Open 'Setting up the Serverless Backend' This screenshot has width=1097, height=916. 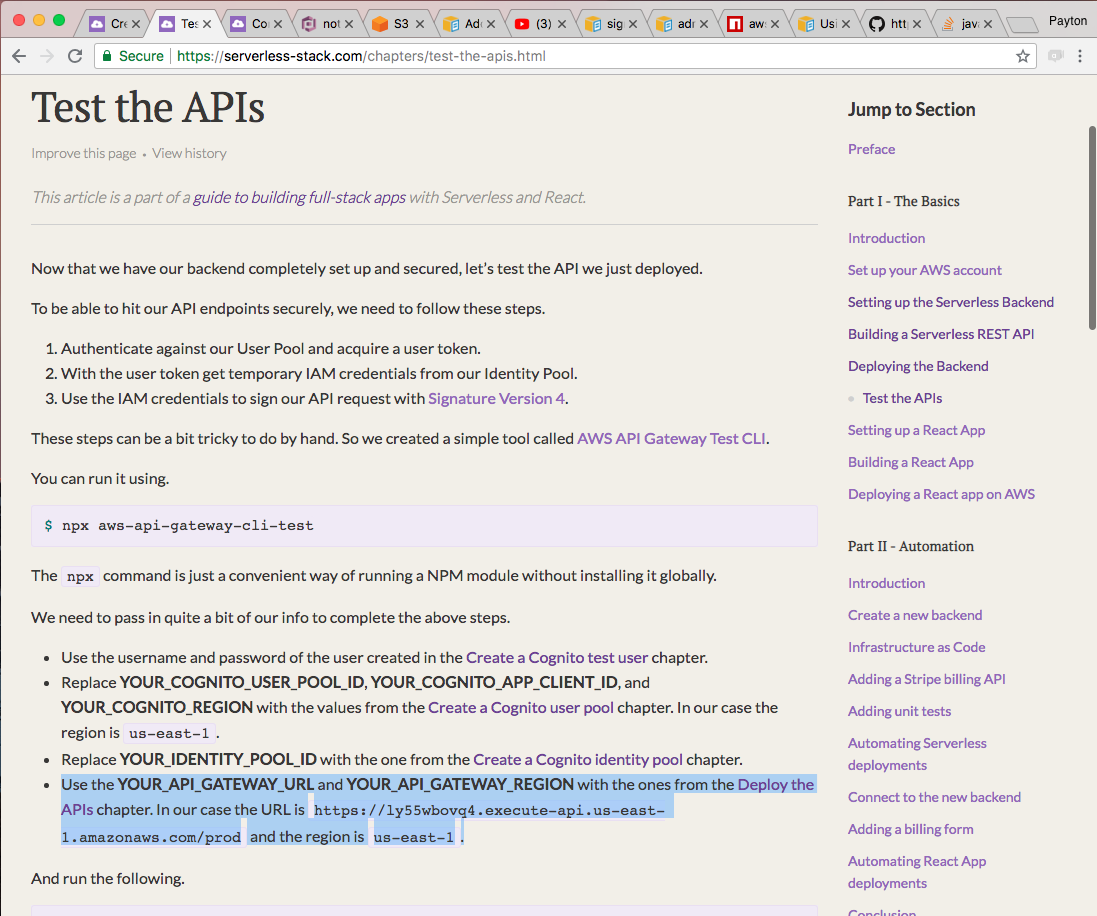[951, 302]
